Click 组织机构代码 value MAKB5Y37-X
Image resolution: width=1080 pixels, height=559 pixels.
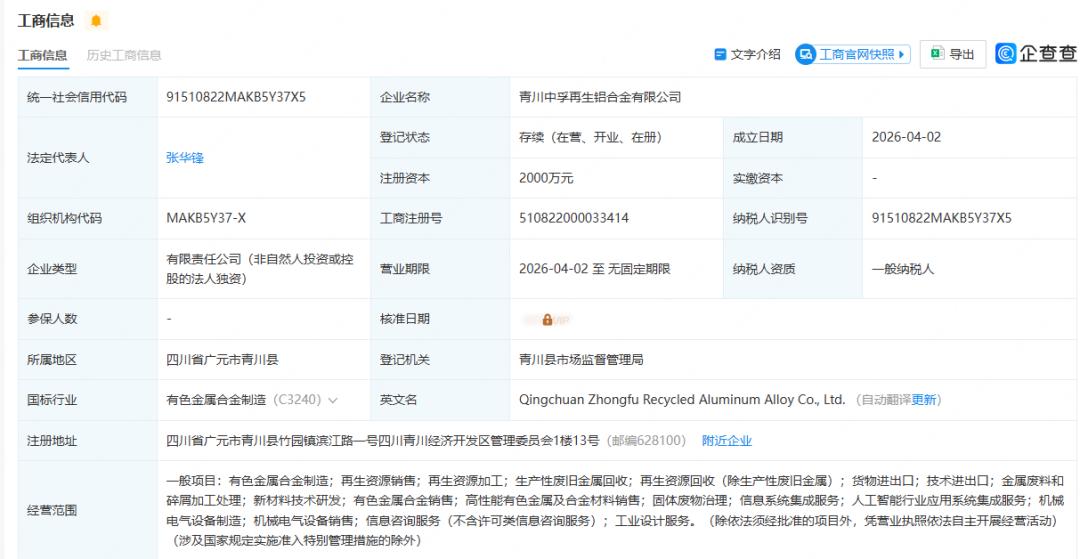(x=206, y=218)
